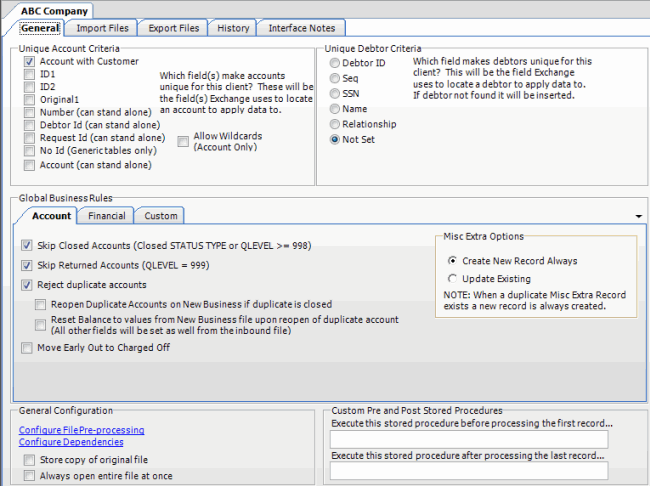
Task: Enable the Allow Wildcards checkbox
Action: (183, 143)
